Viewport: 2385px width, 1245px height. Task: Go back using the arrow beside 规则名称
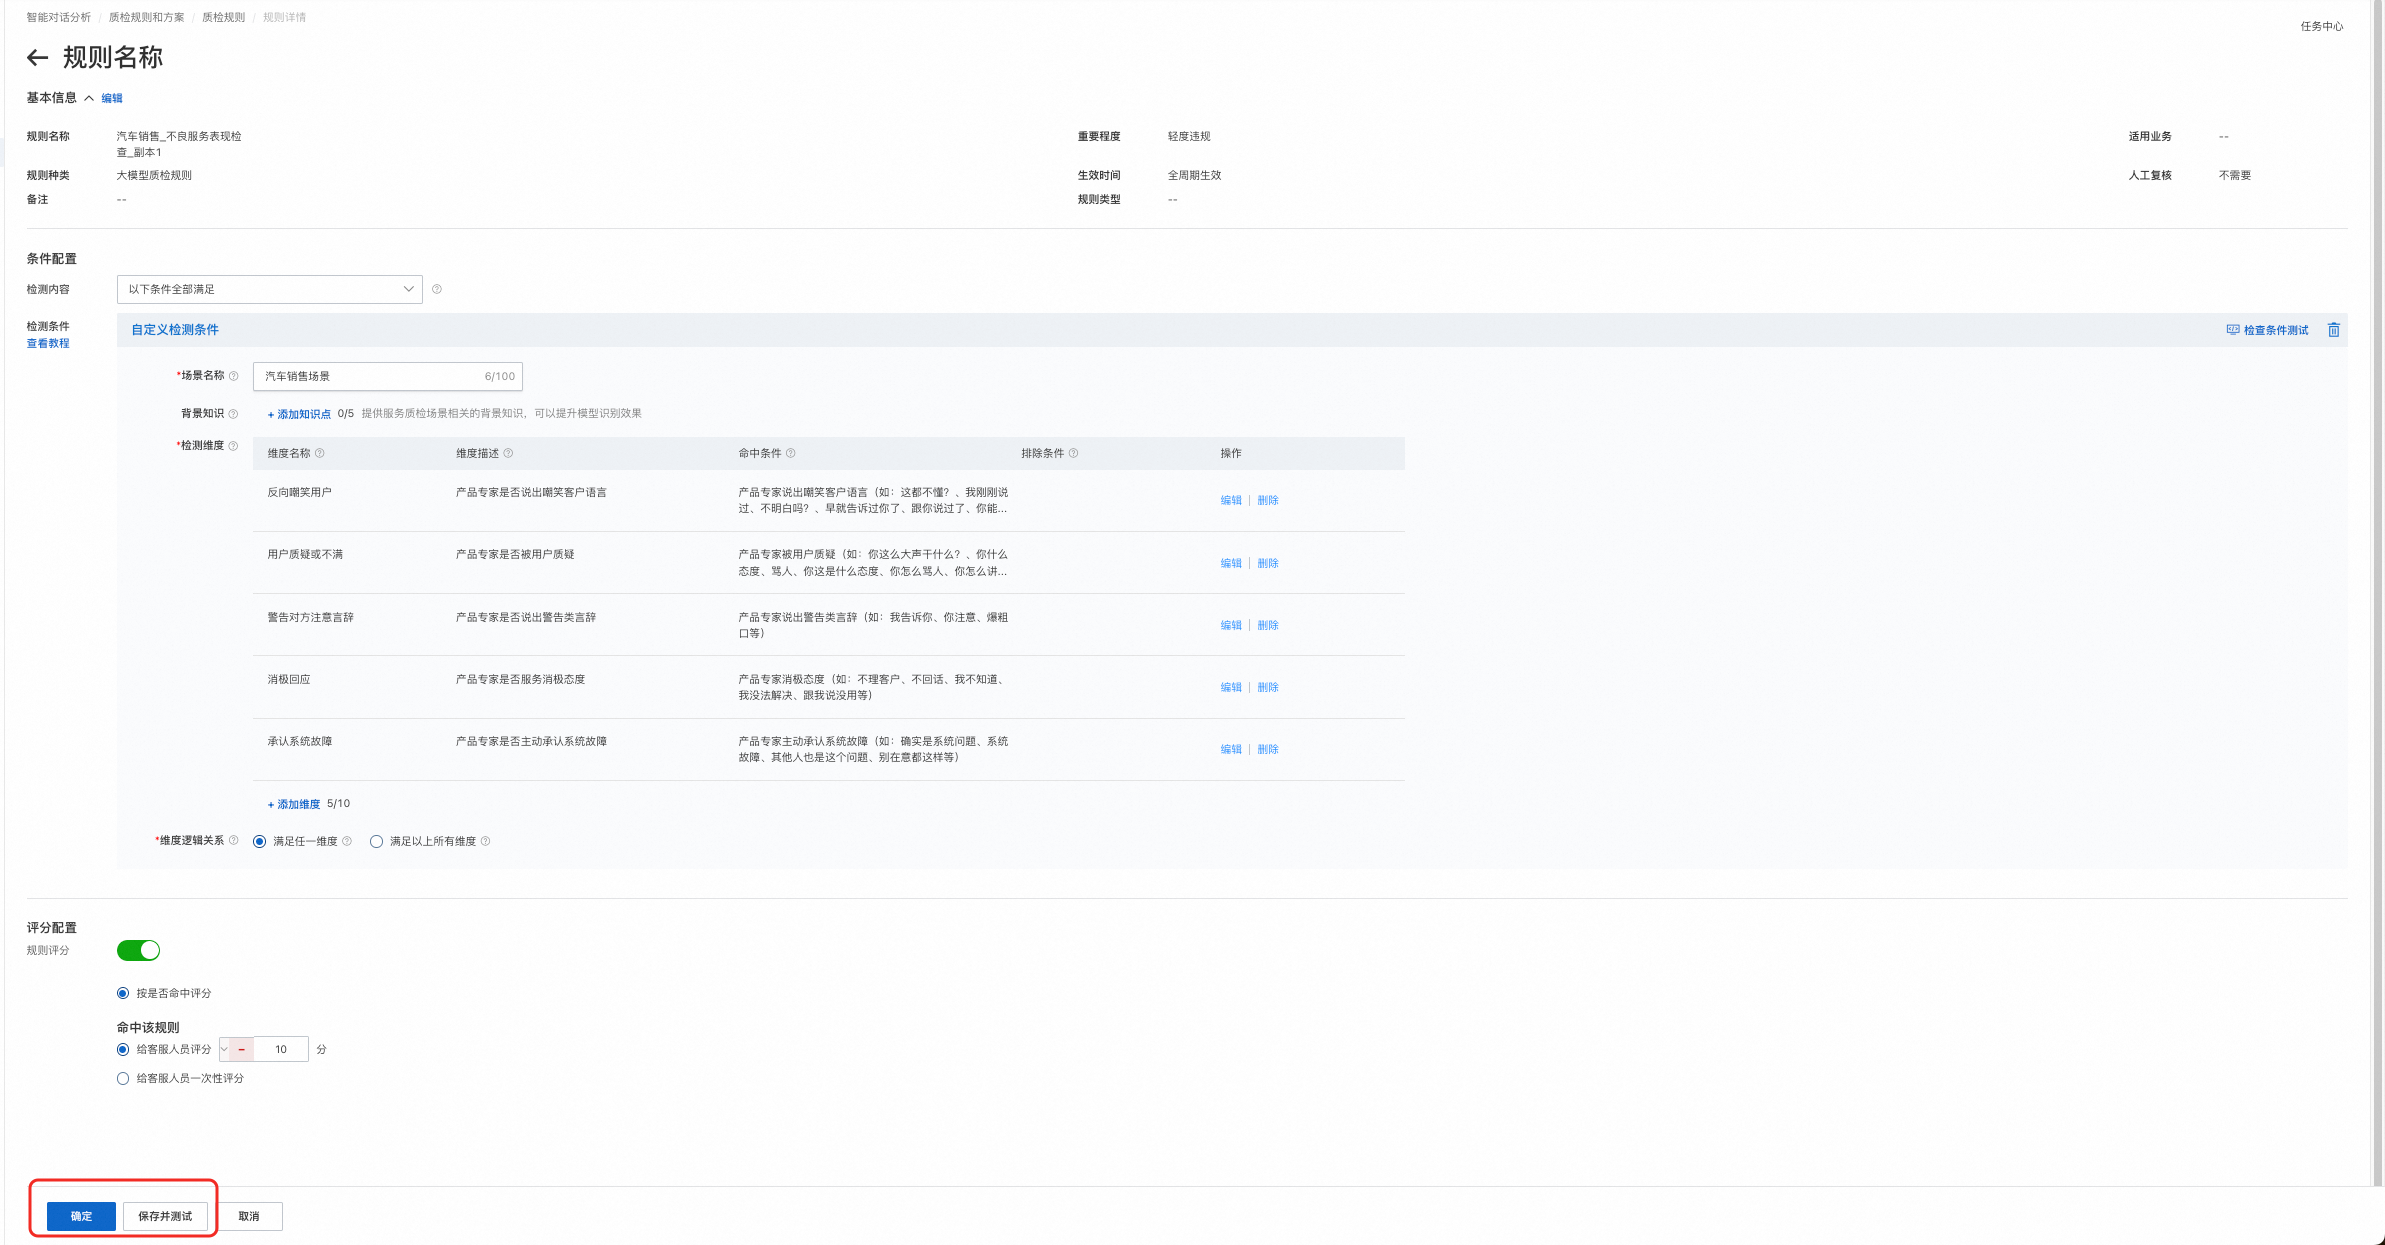pos(37,58)
